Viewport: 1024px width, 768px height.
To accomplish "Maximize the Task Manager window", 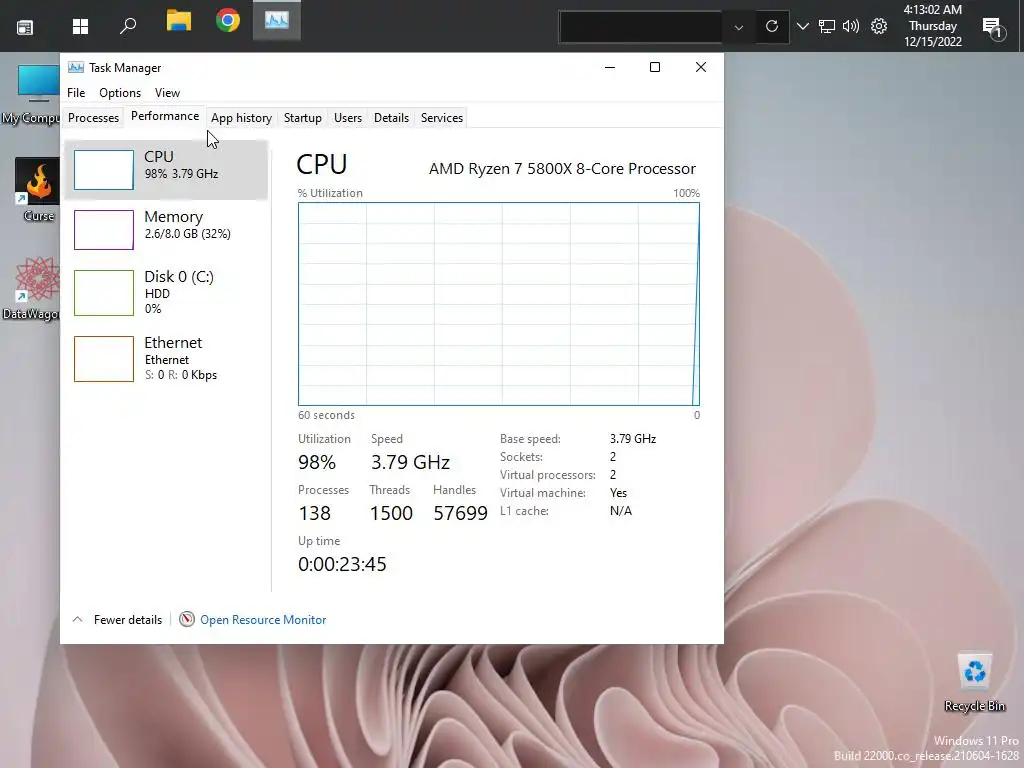I will tap(654, 67).
